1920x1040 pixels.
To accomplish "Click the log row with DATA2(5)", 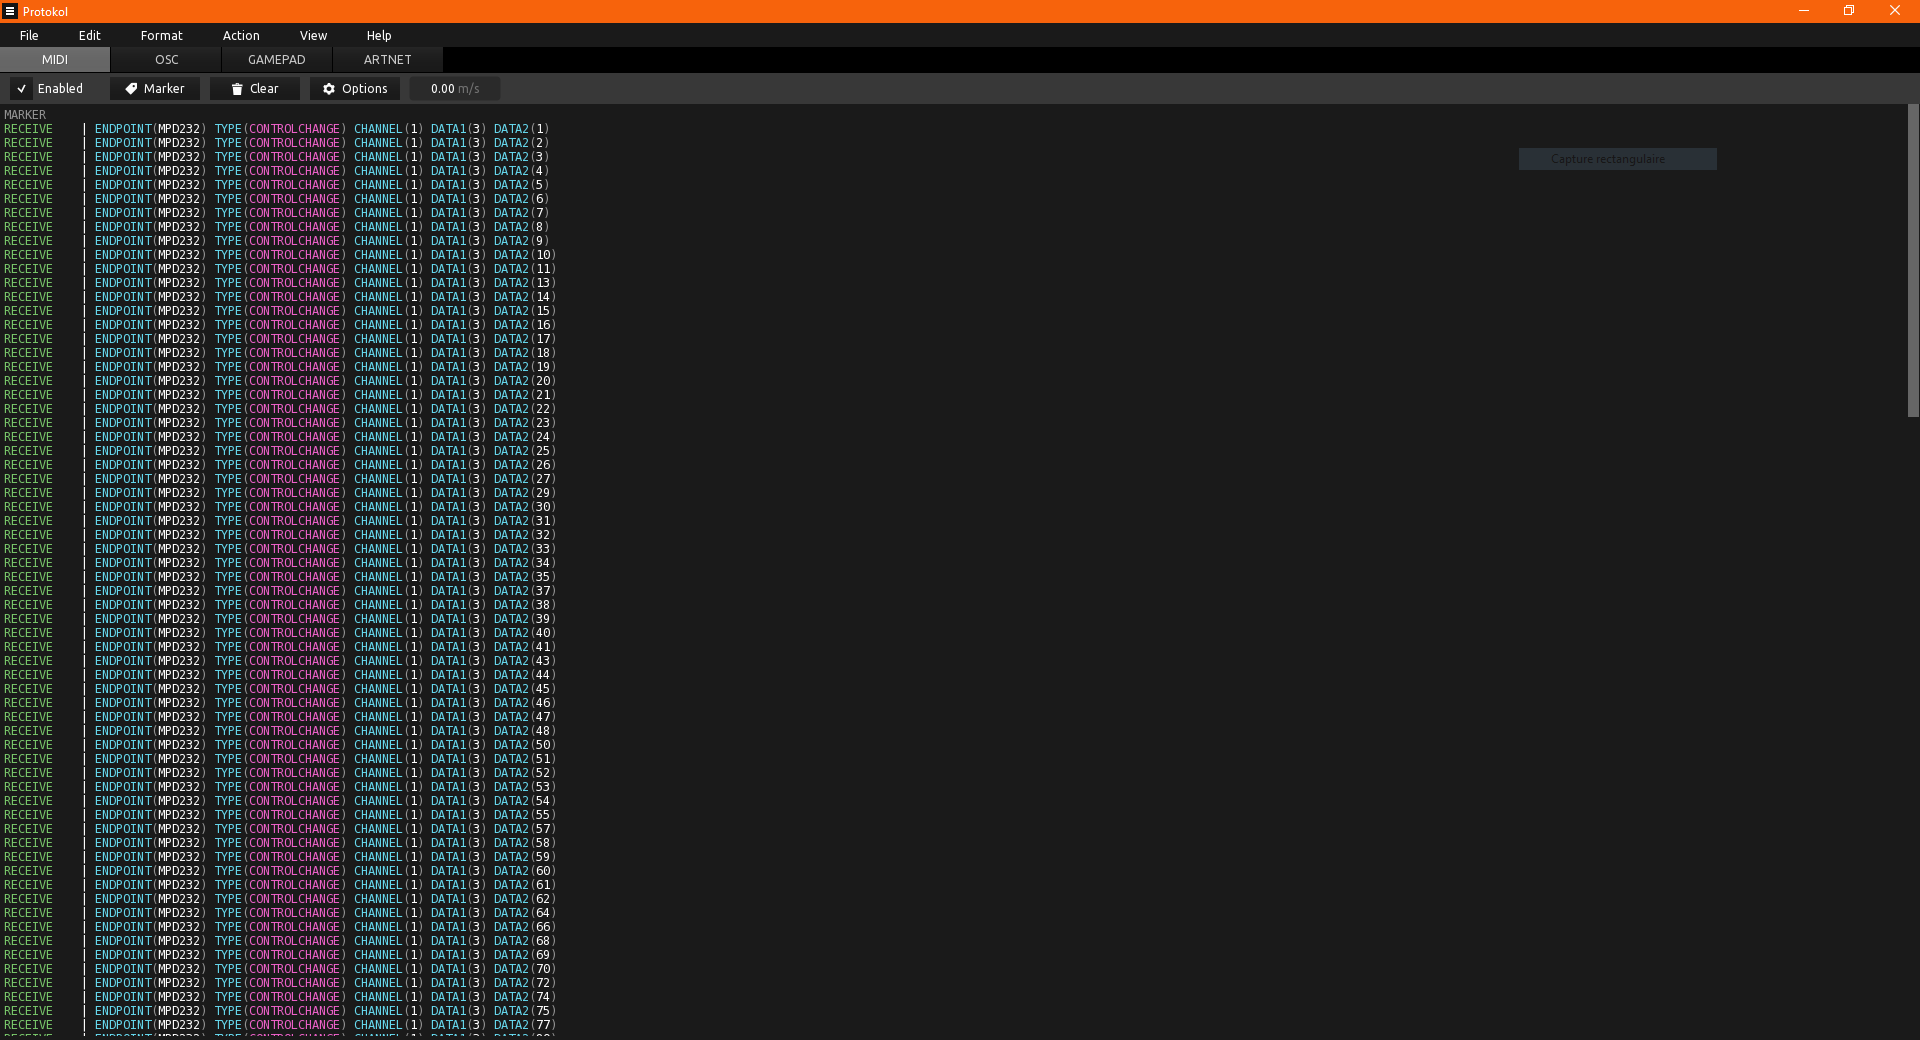I will pyautogui.click(x=277, y=185).
